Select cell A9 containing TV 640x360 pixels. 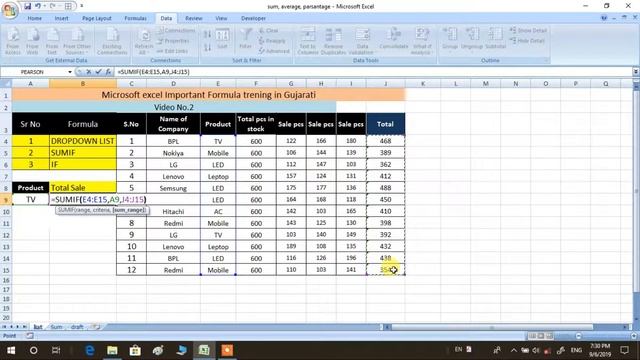click(x=31, y=200)
